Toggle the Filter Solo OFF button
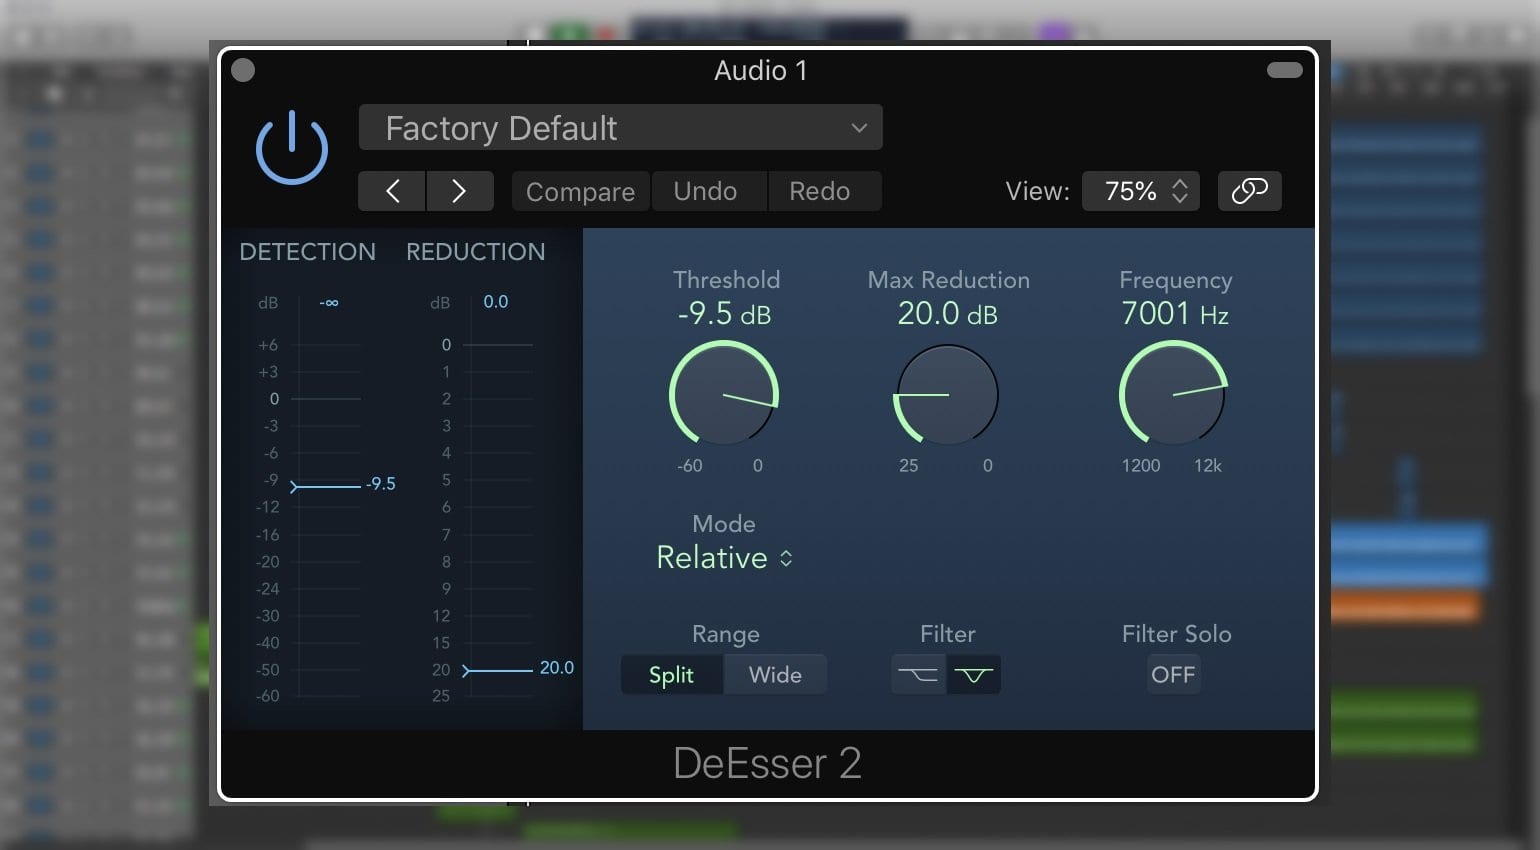1540x850 pixels. tap(1173, 675)
